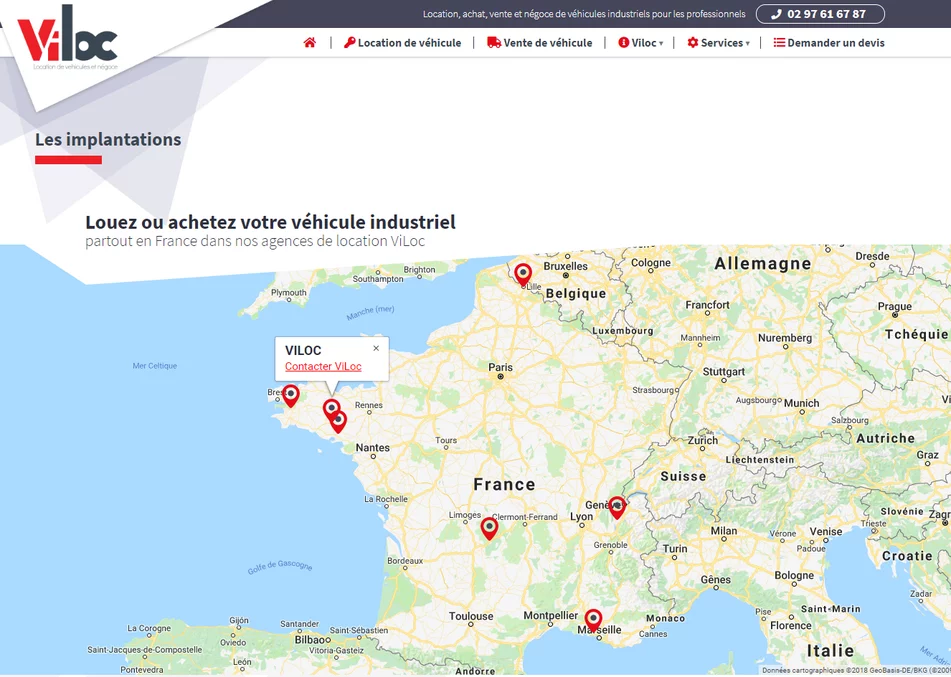Click the map marker nearest Rennes

point(331,409)
